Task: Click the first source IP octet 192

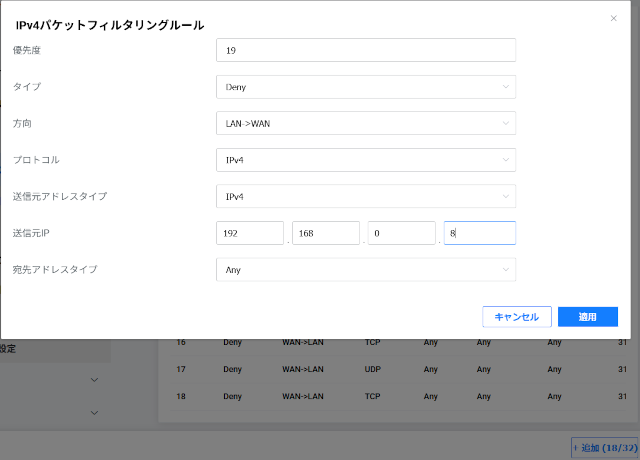Action: click(250, 233)
